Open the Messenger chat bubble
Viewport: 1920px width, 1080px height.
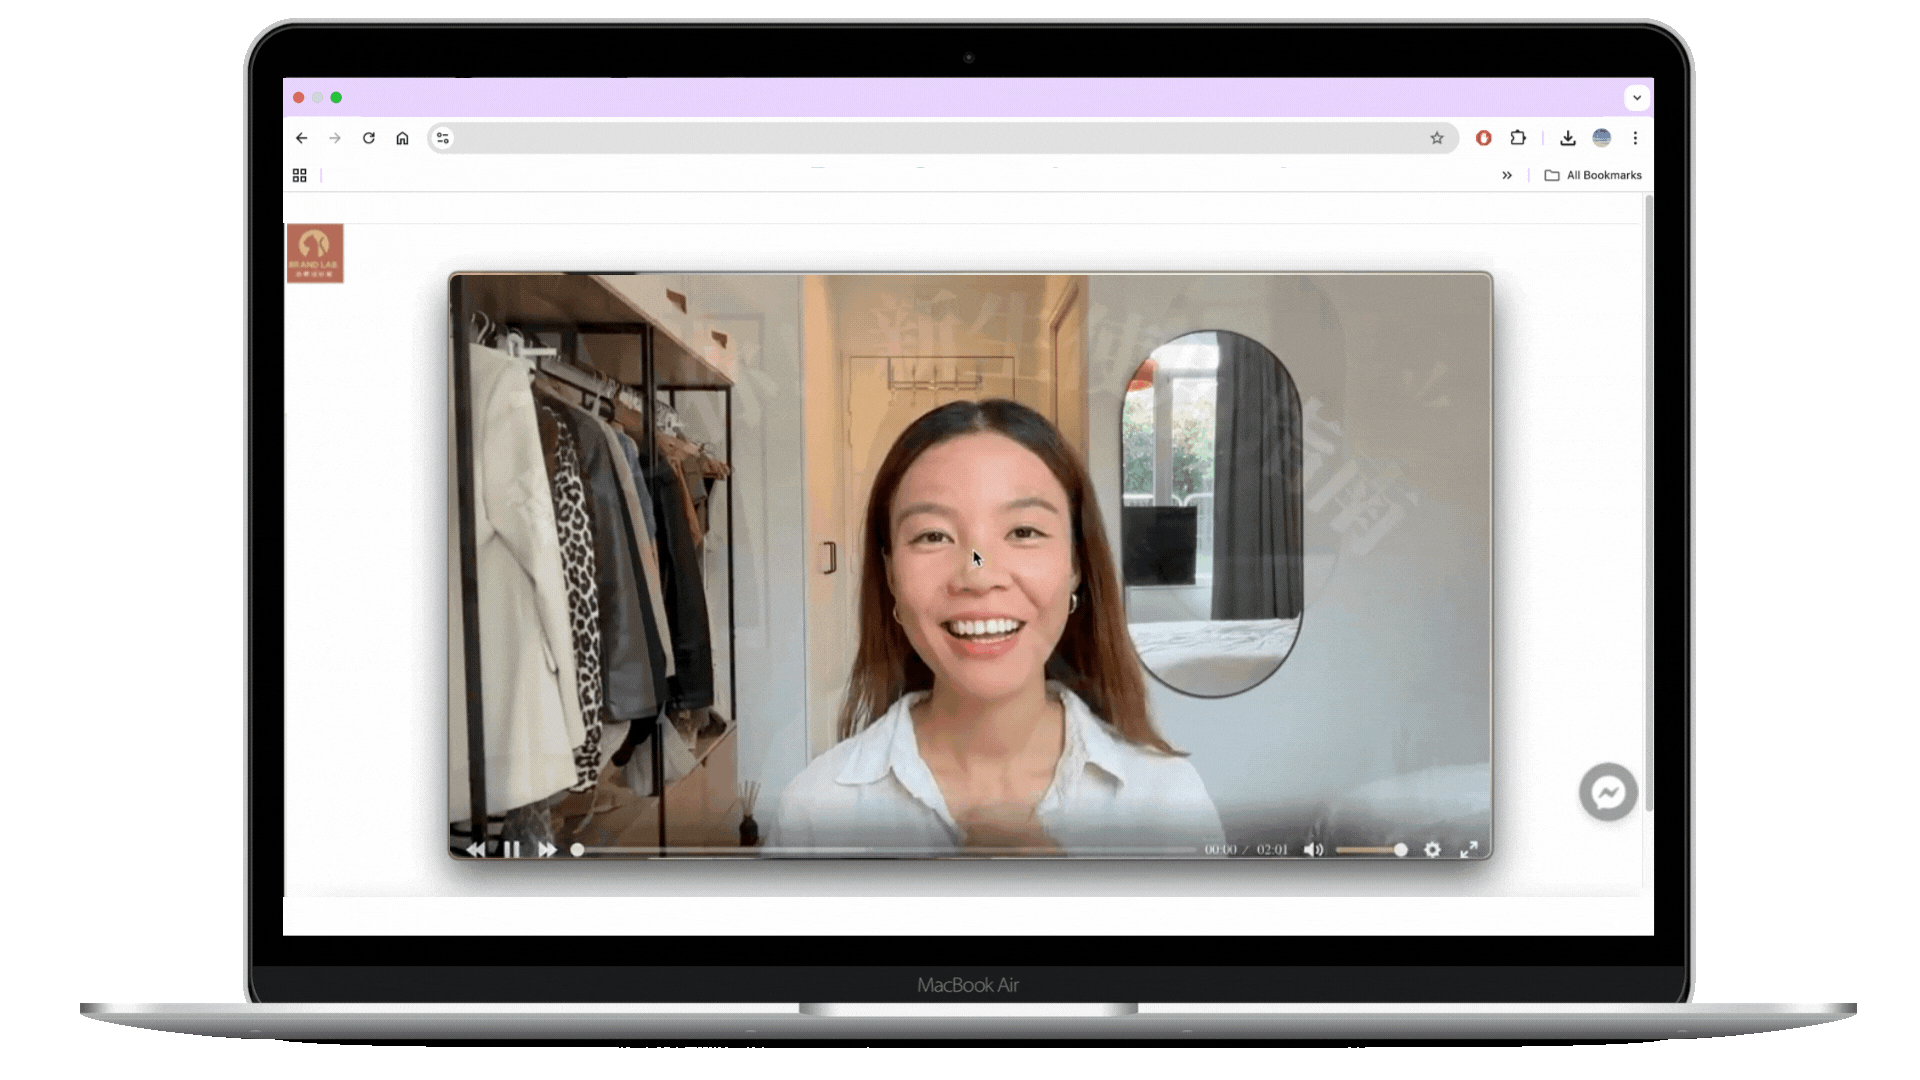[x=1608, y=793]
